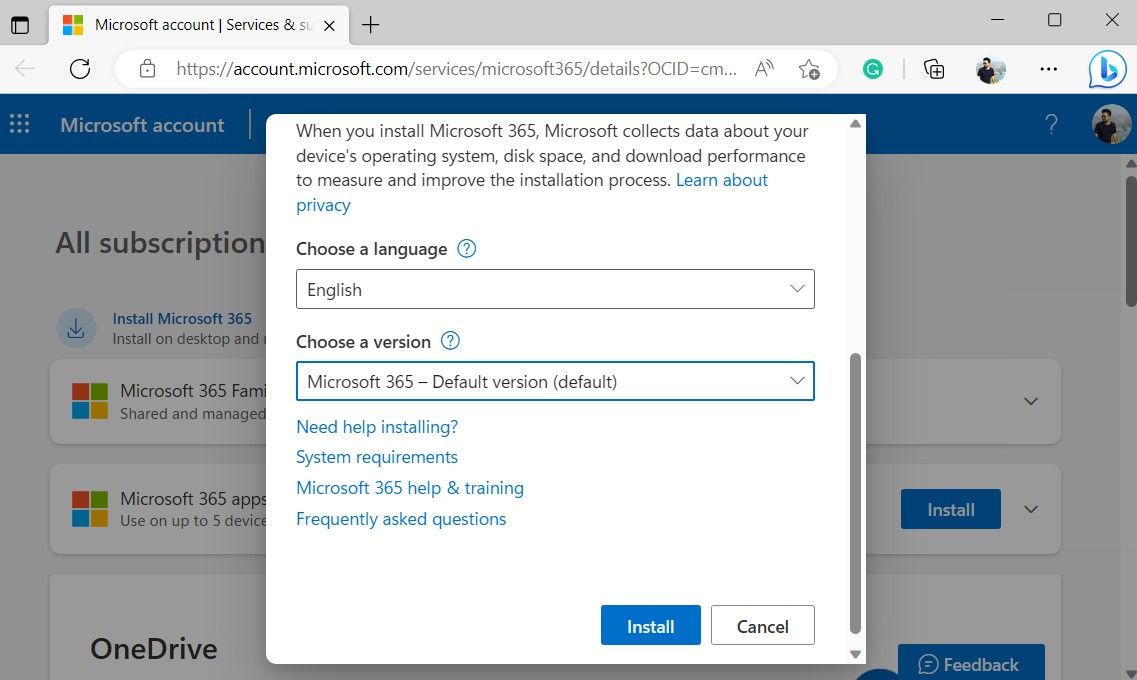Open browser Settings and more menu

click(1049, 69)
